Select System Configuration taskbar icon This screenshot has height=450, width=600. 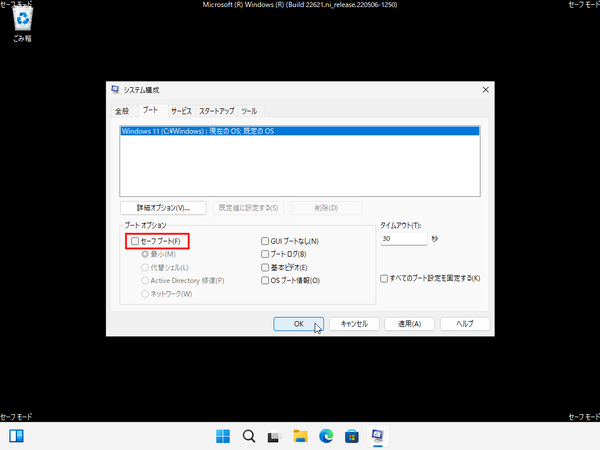378,436
